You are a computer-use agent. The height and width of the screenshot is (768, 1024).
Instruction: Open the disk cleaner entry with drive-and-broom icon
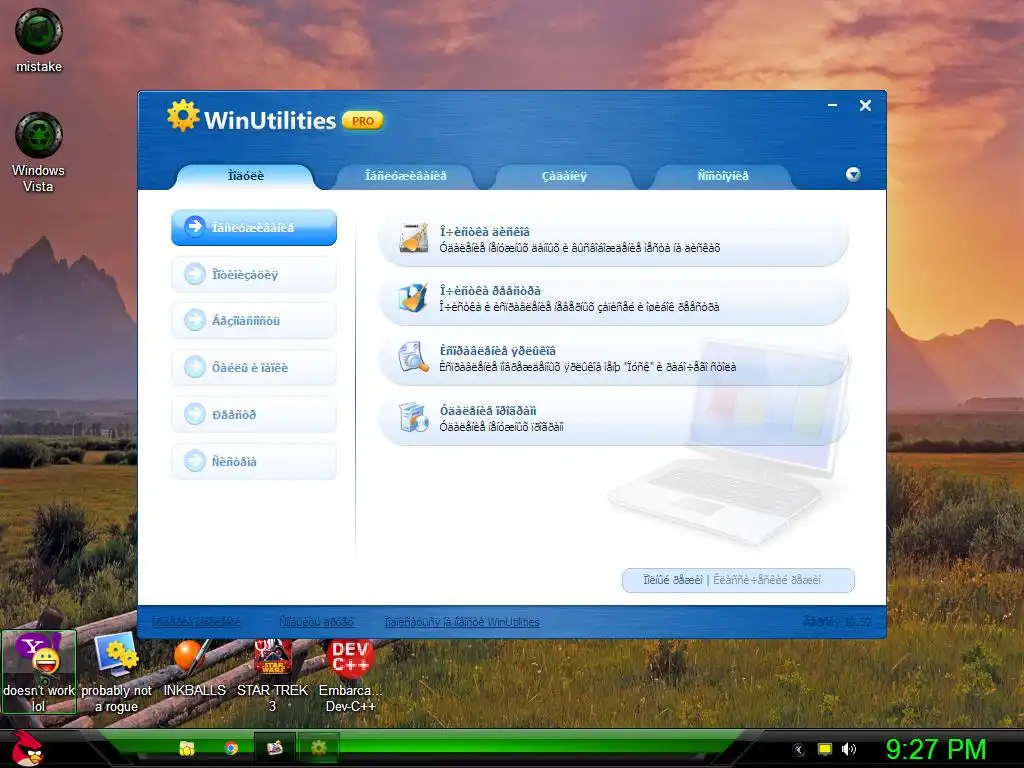613,240
